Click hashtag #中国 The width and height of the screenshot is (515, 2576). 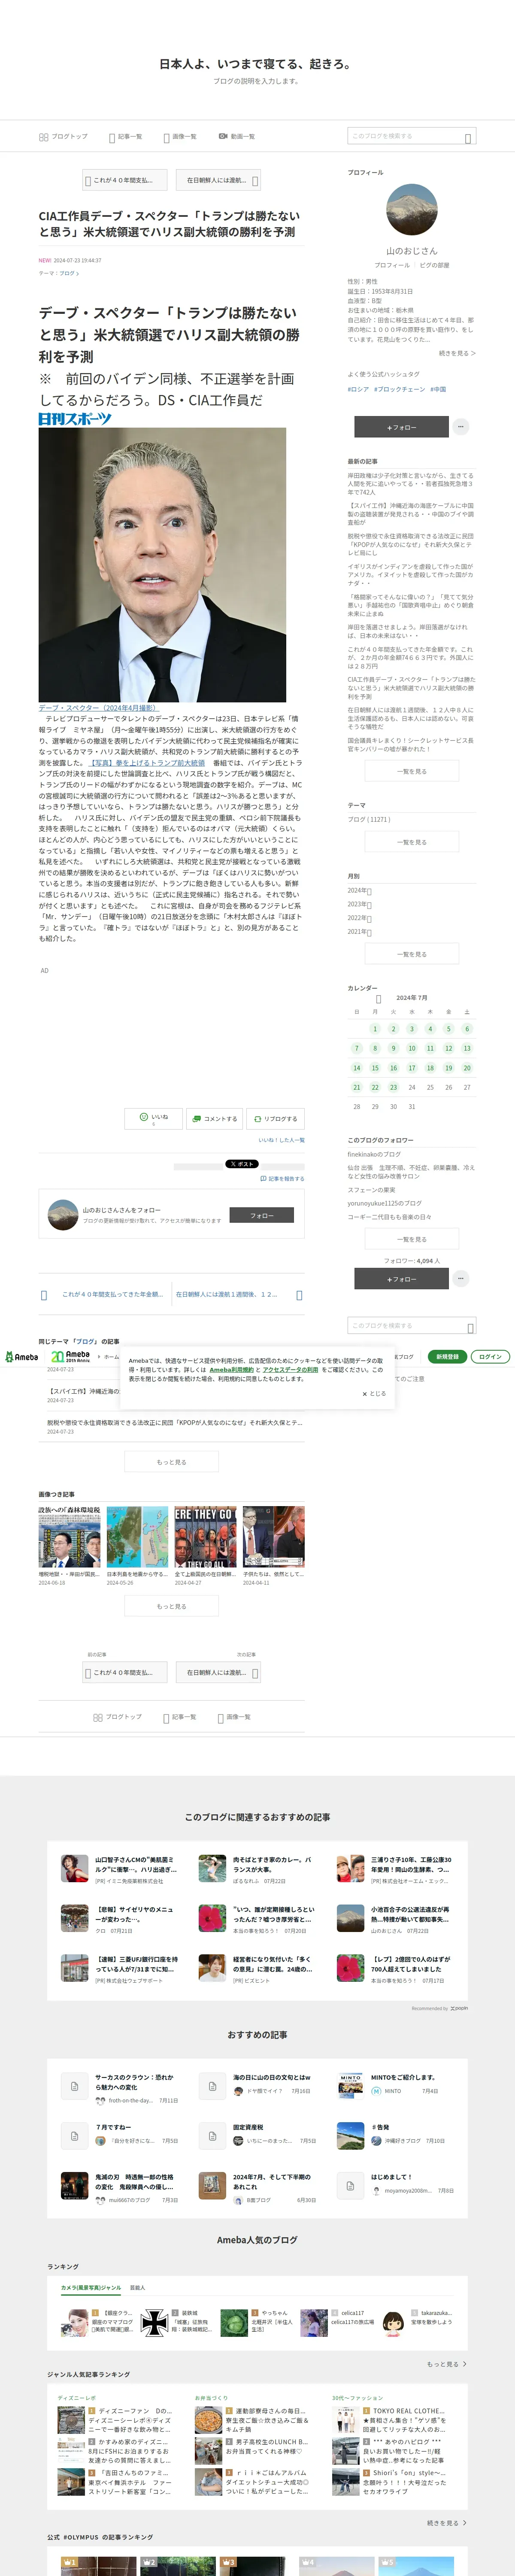pyautogui.click(x=439, y=389)
